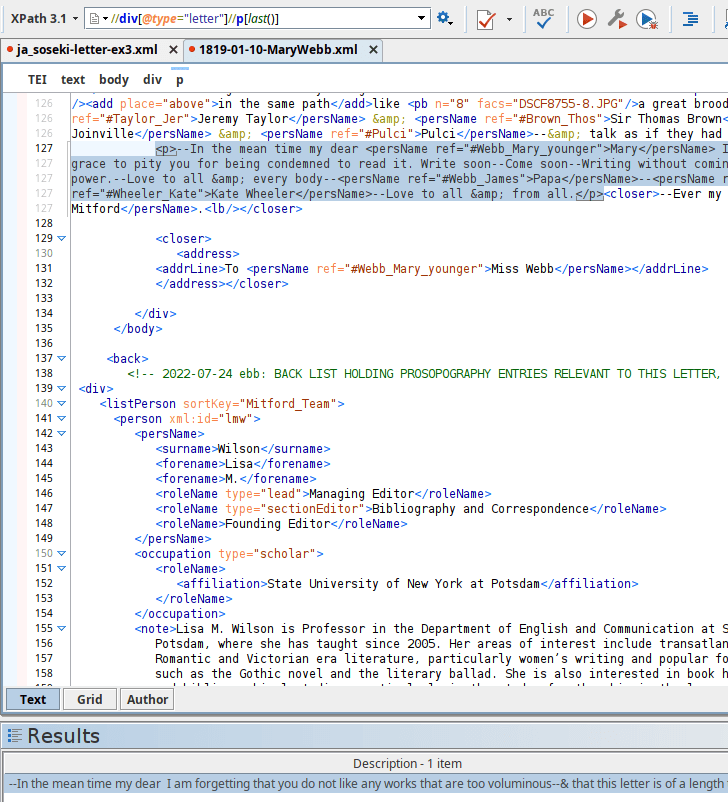Open the Results panel list icon
Screen dimensions: 728x802
tap(15, 736)
